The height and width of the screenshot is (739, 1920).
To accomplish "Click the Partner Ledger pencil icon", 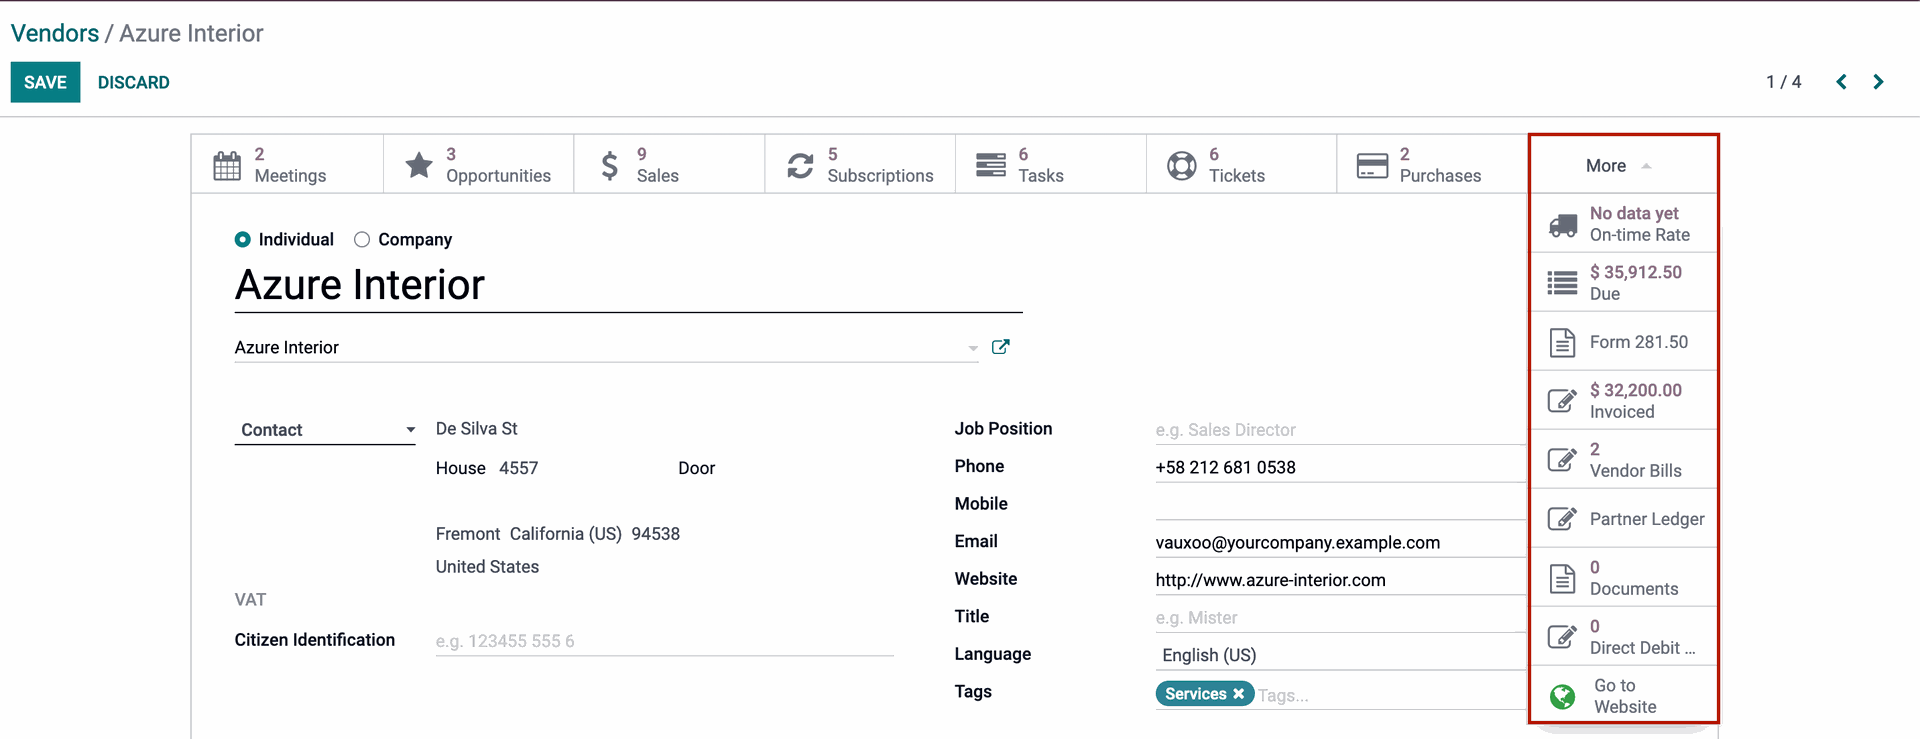I will point(1563,519).
